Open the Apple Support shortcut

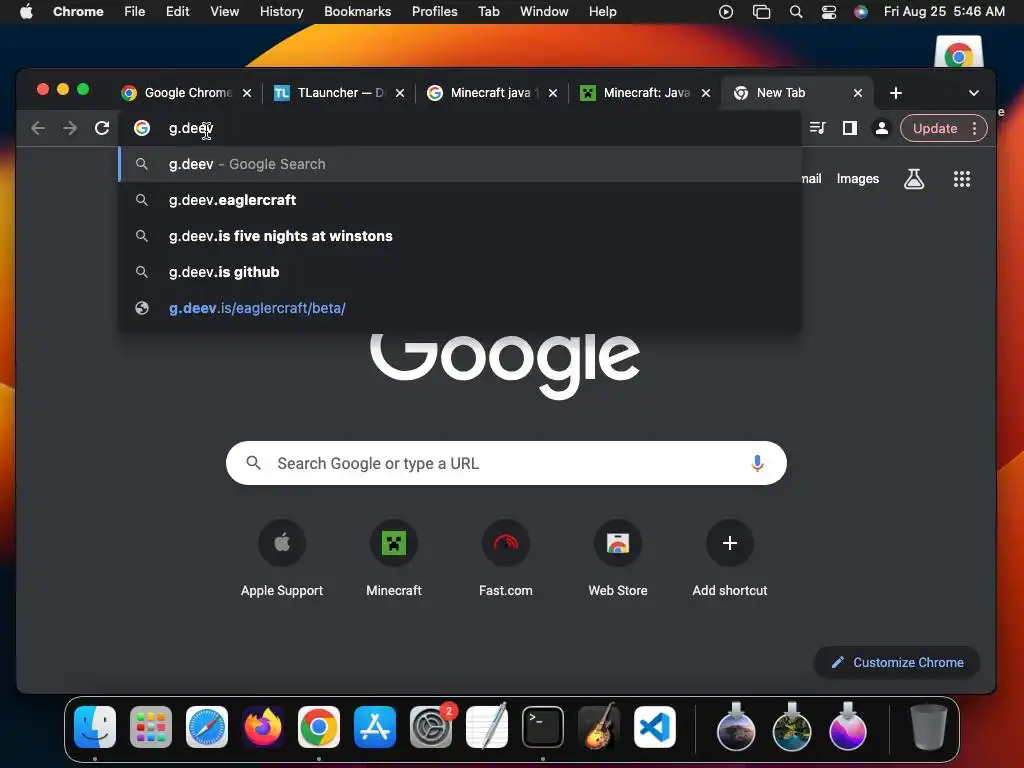[282, 558]
